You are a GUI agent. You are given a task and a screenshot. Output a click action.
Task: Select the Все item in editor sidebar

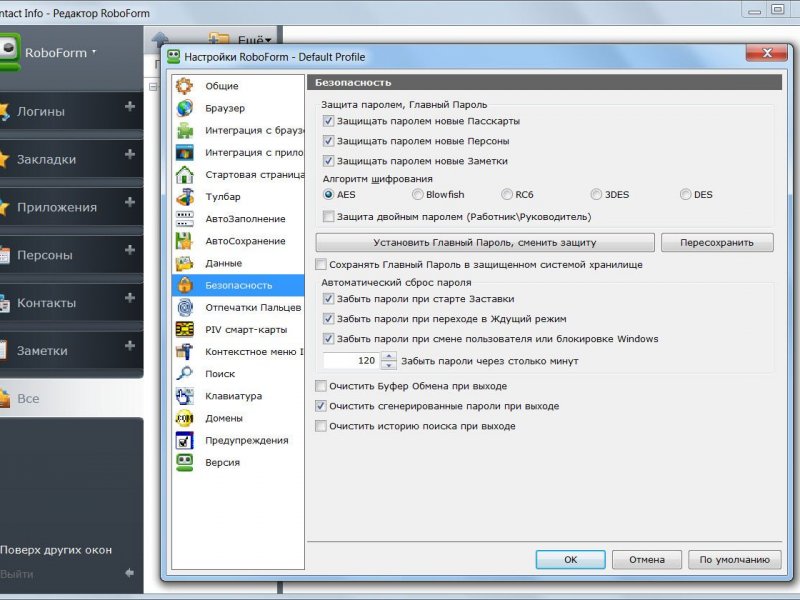(71, 398)
